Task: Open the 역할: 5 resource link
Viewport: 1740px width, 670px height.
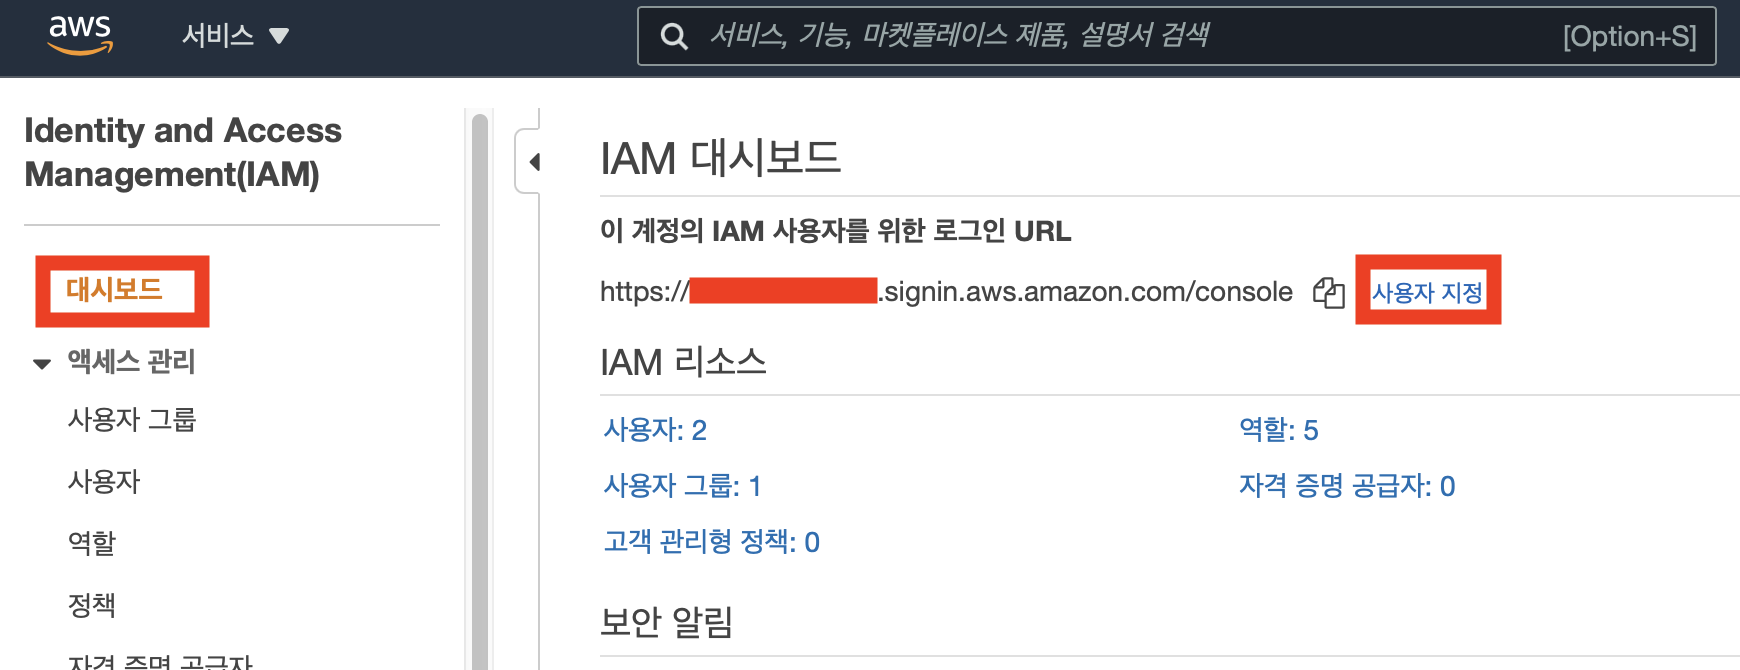Action: [1279, 430]
